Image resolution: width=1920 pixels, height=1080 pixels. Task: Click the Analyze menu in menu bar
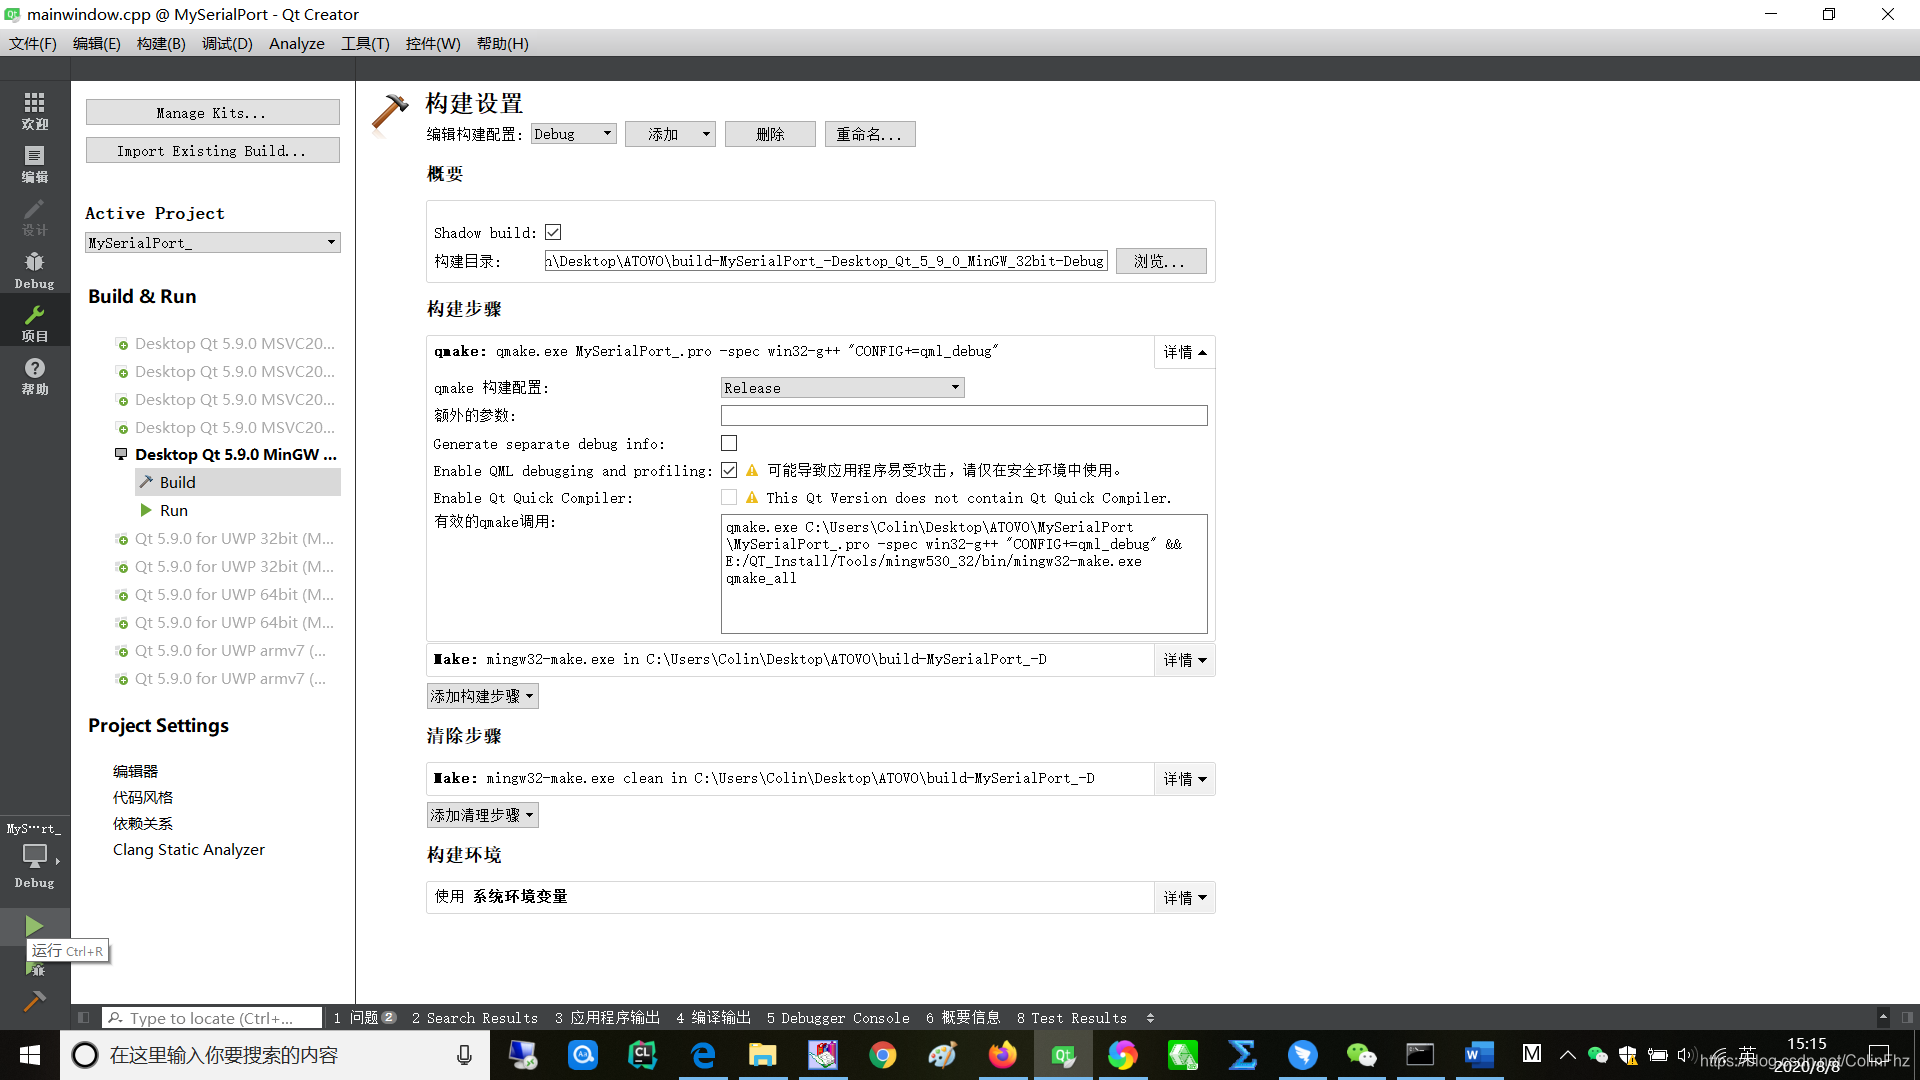[297, 44]
